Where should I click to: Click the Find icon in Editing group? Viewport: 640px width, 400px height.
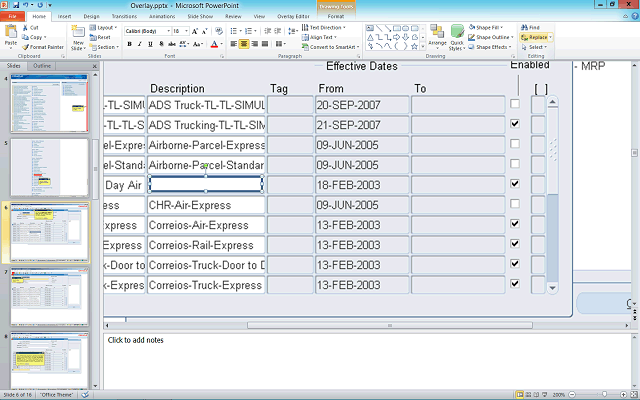(532, 27)
